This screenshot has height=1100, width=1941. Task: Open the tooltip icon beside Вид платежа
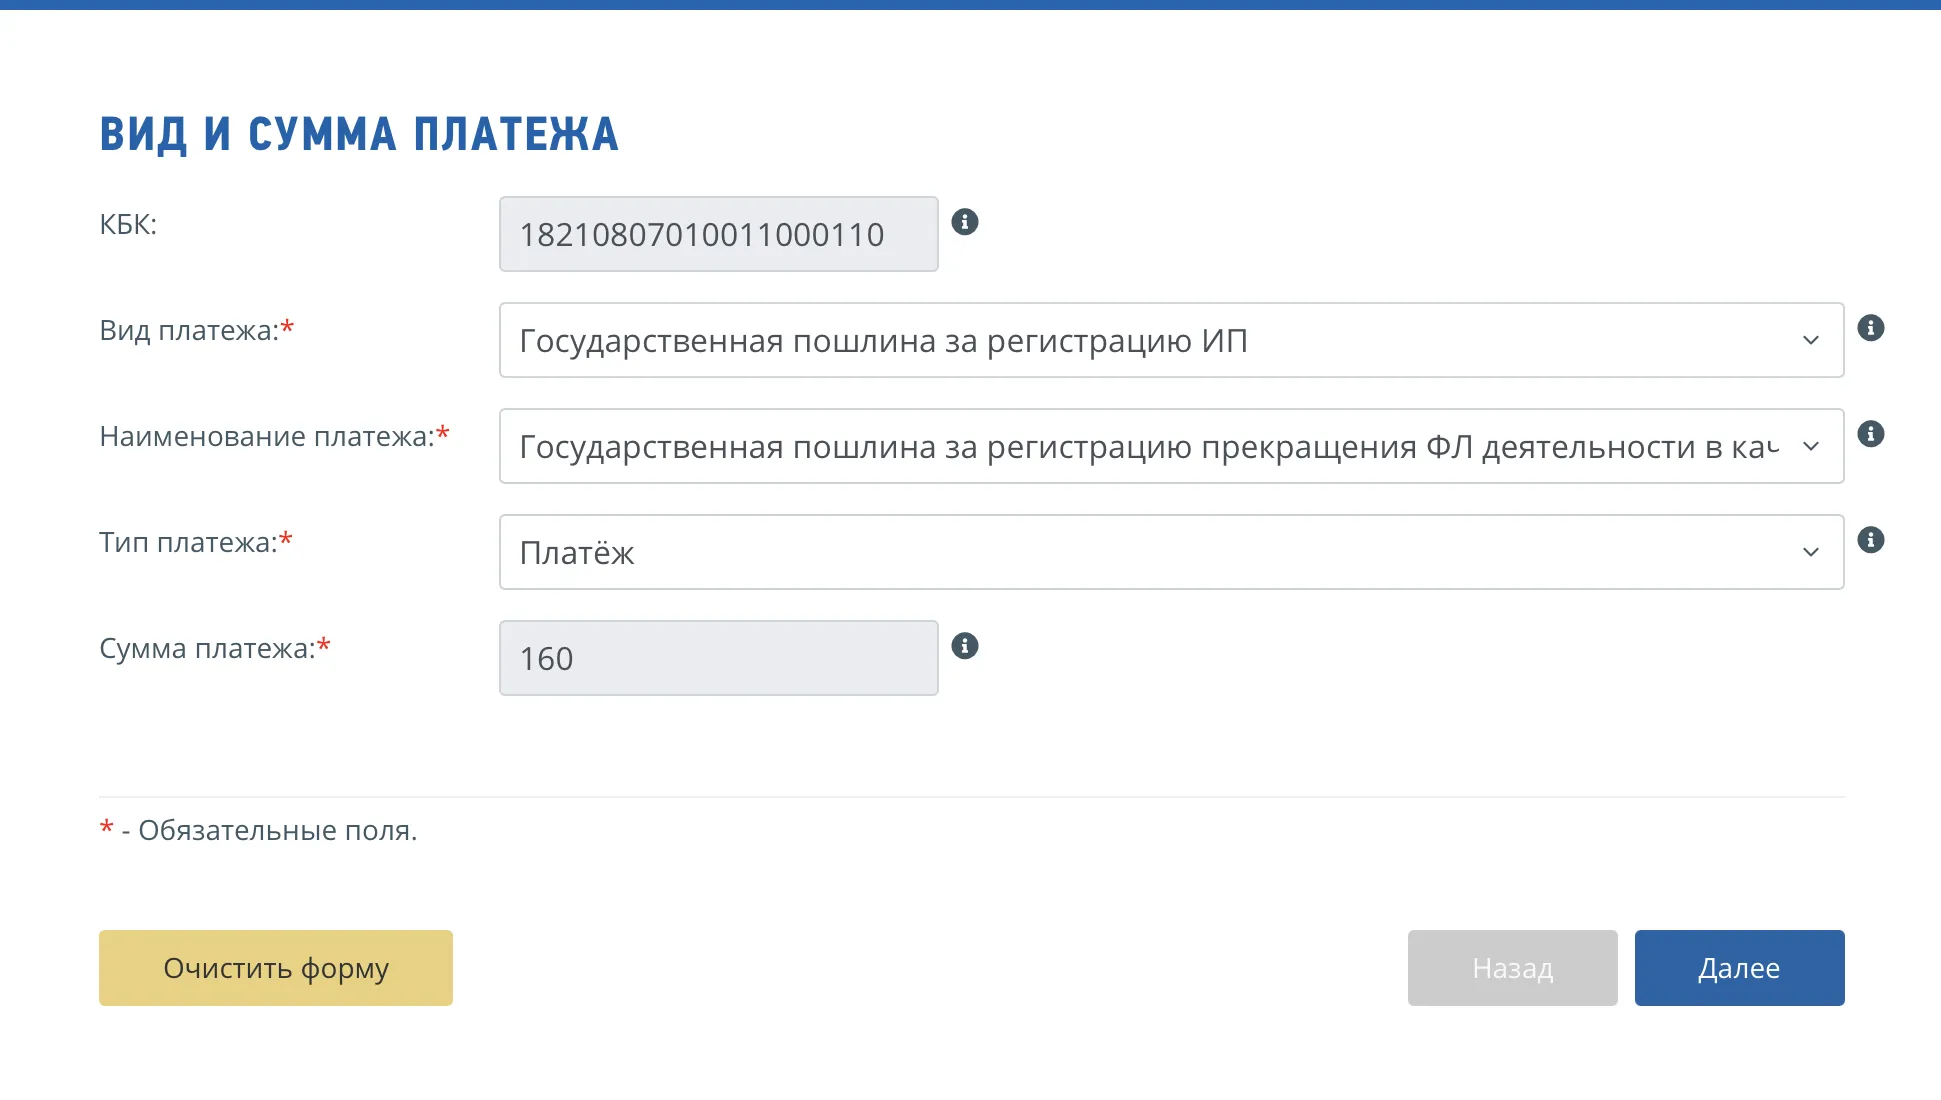(1873, 327)
